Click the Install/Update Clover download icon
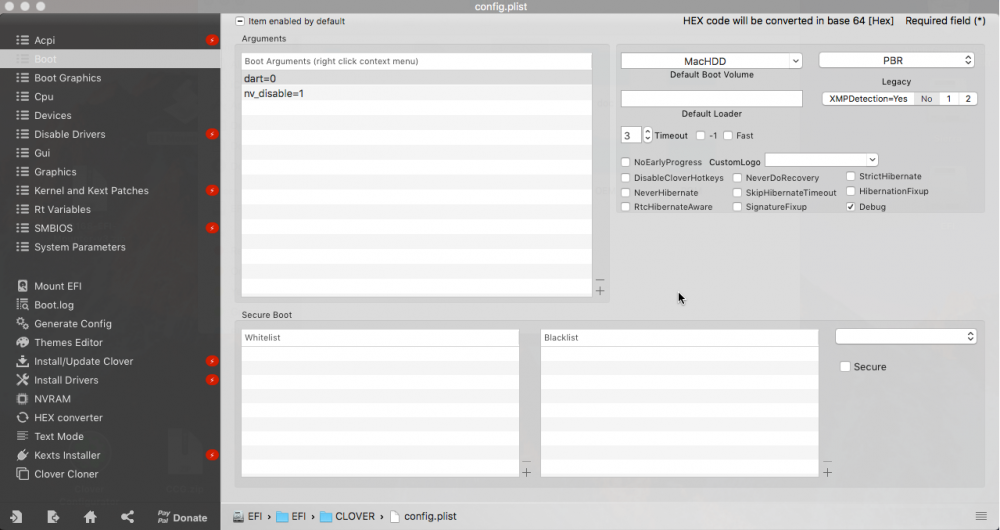This screenshot has height=530, width=1000. [x=22, y=361]
